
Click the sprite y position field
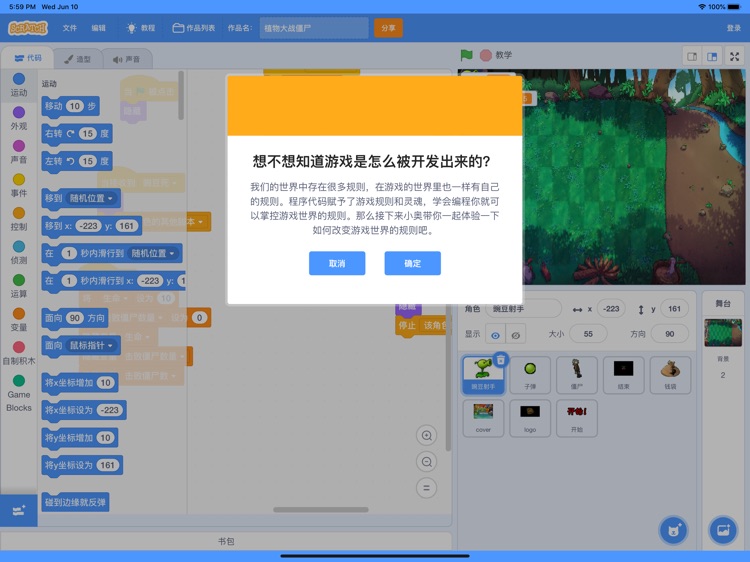coord(674,309)
